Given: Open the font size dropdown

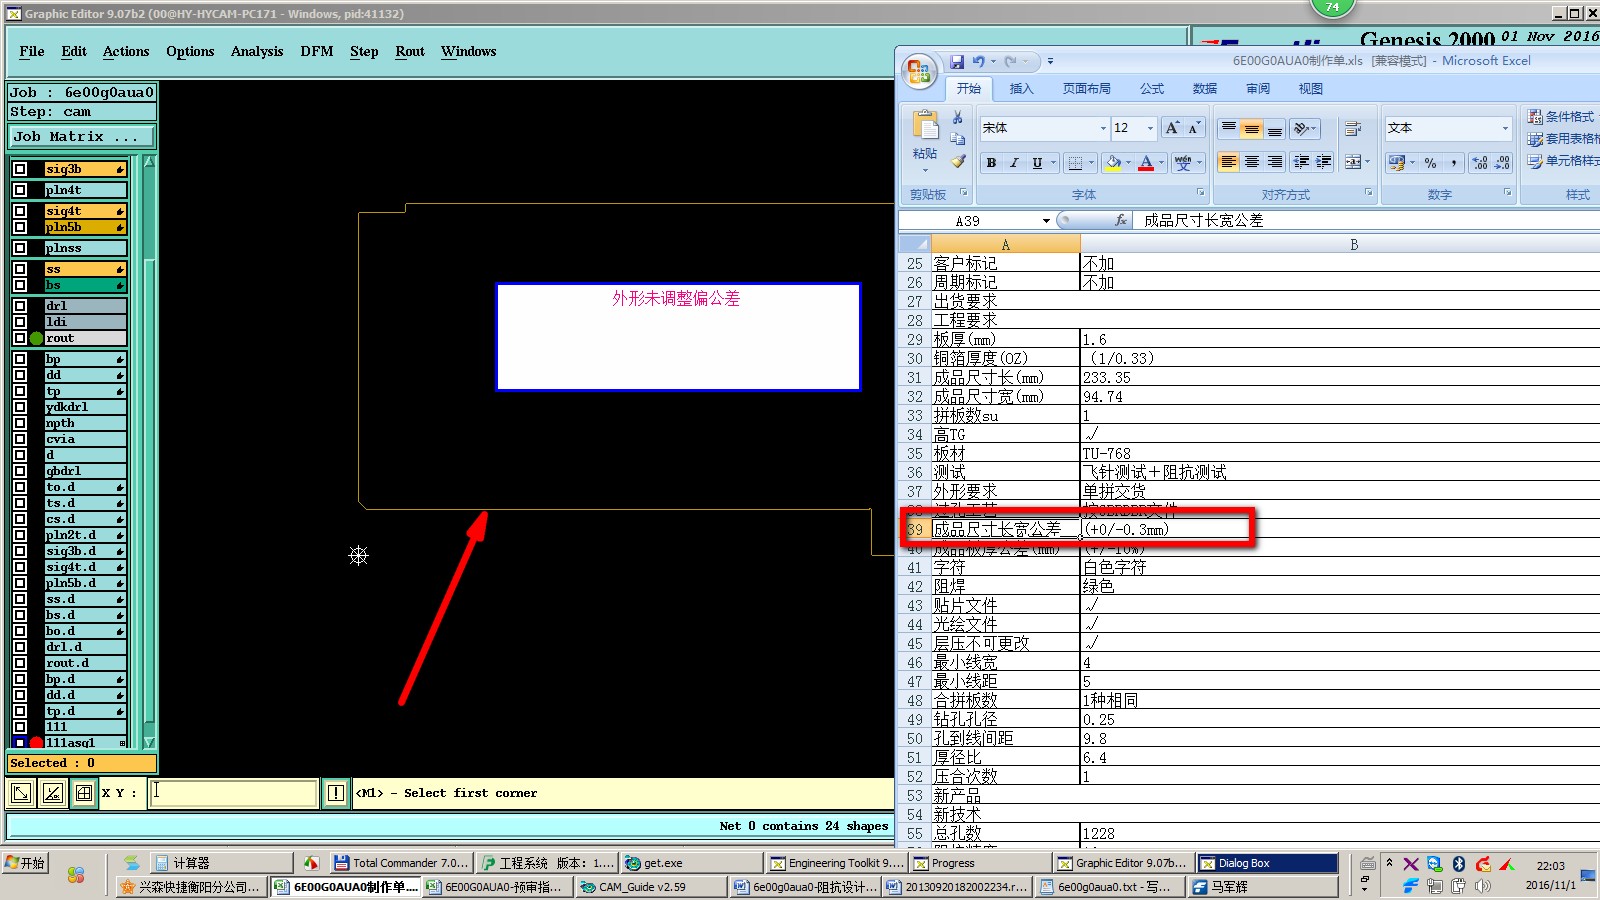Looking at the screenshot, I should pos(1150,128).
